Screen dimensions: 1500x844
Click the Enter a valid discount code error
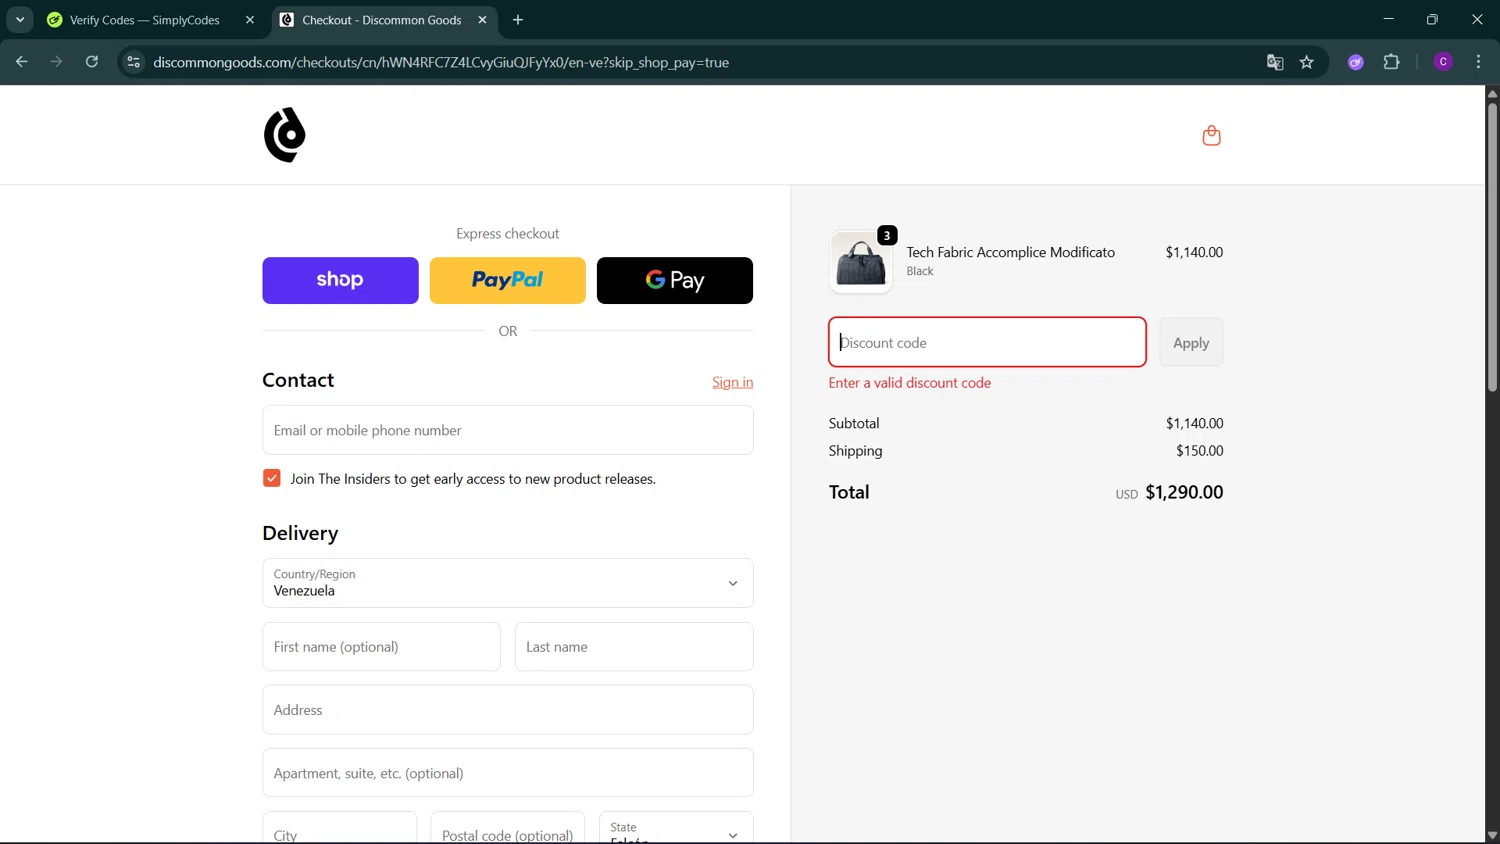coord(910,383)
